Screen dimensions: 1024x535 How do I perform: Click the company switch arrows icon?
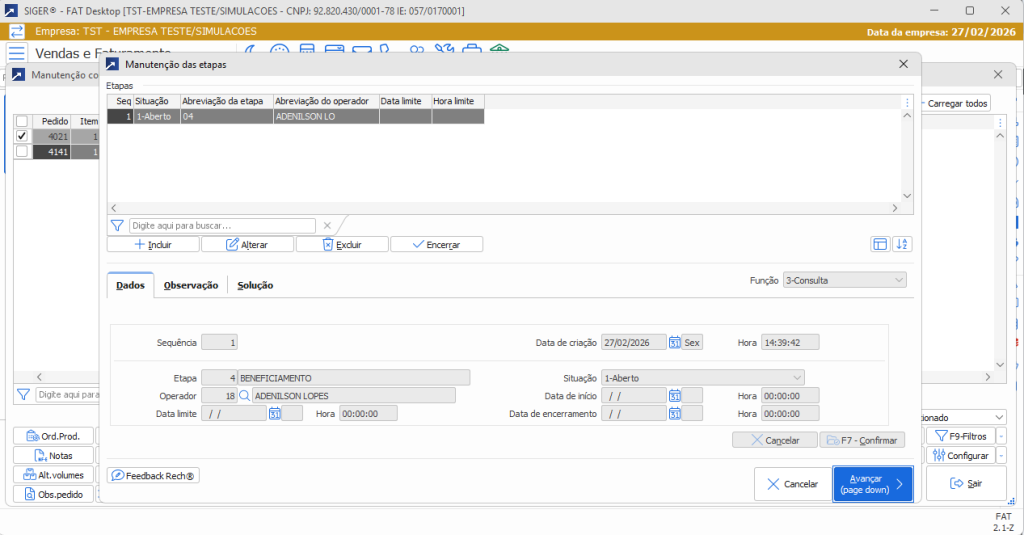pos(17,31)
